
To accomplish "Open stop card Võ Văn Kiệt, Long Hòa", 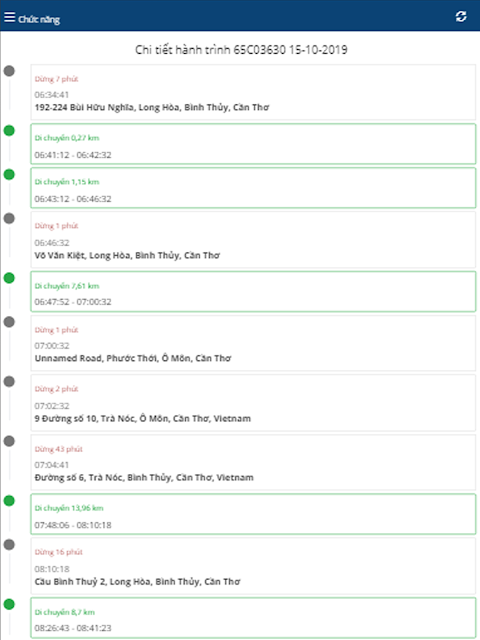I will tap(253, 240).
